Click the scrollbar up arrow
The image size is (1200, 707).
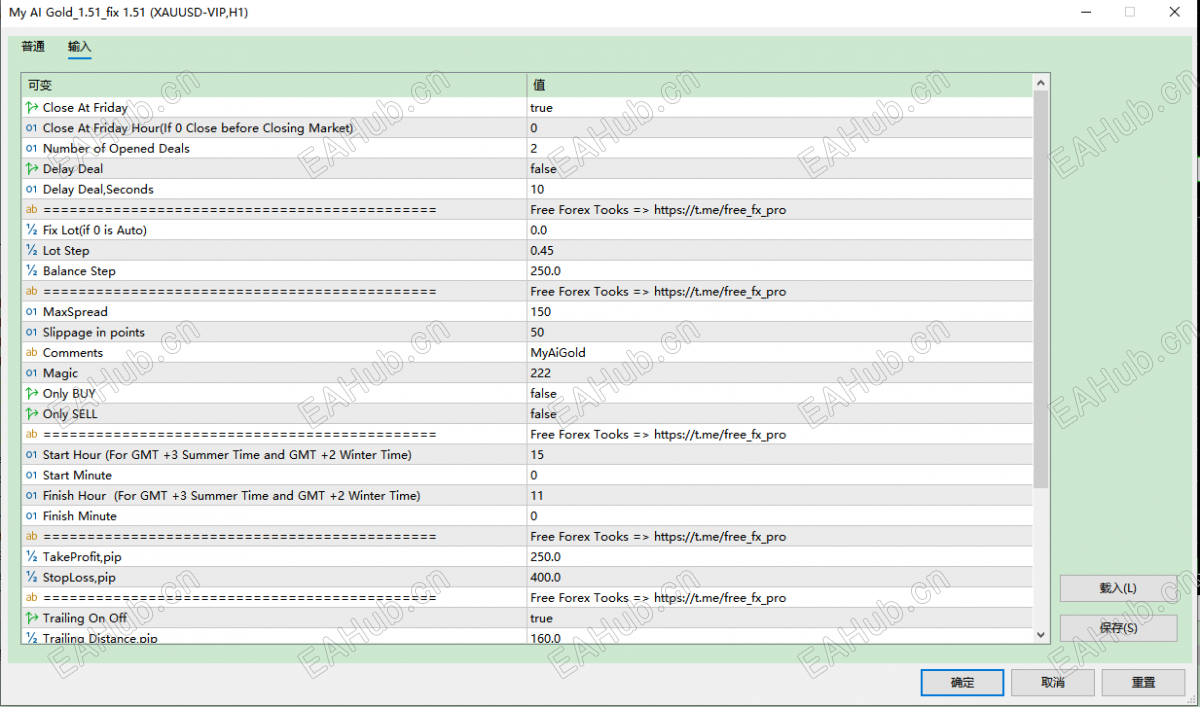[x=1041, y=84]
